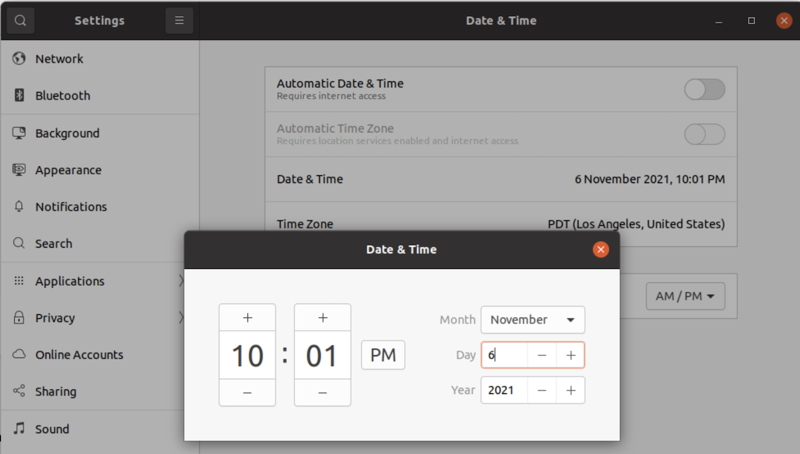Close the Date & Time dialog
800x454 pixels.
coord(600,249)
